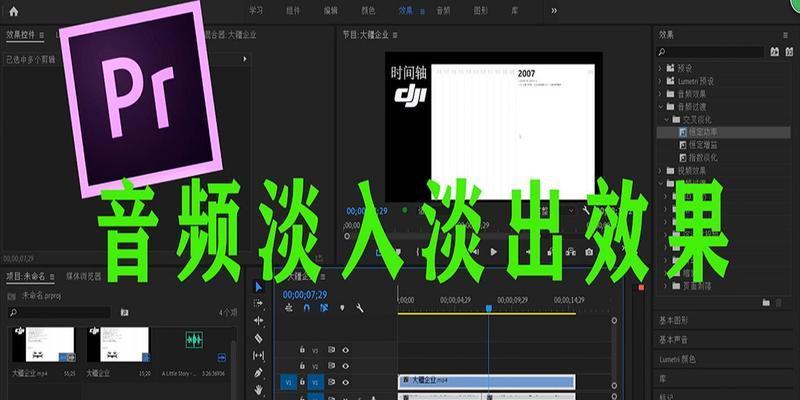Go to the Home screen icon
Screen dimensions: 800x400
tap(14, 11)
